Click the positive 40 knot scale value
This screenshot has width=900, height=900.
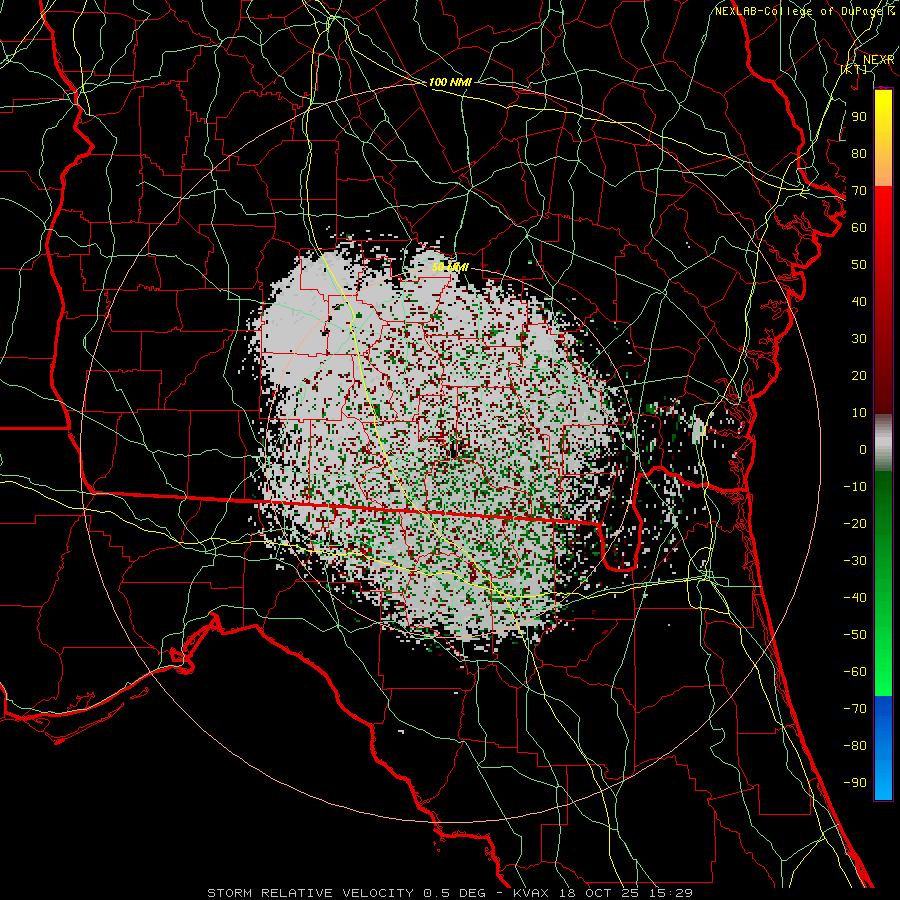pos(859,301)
